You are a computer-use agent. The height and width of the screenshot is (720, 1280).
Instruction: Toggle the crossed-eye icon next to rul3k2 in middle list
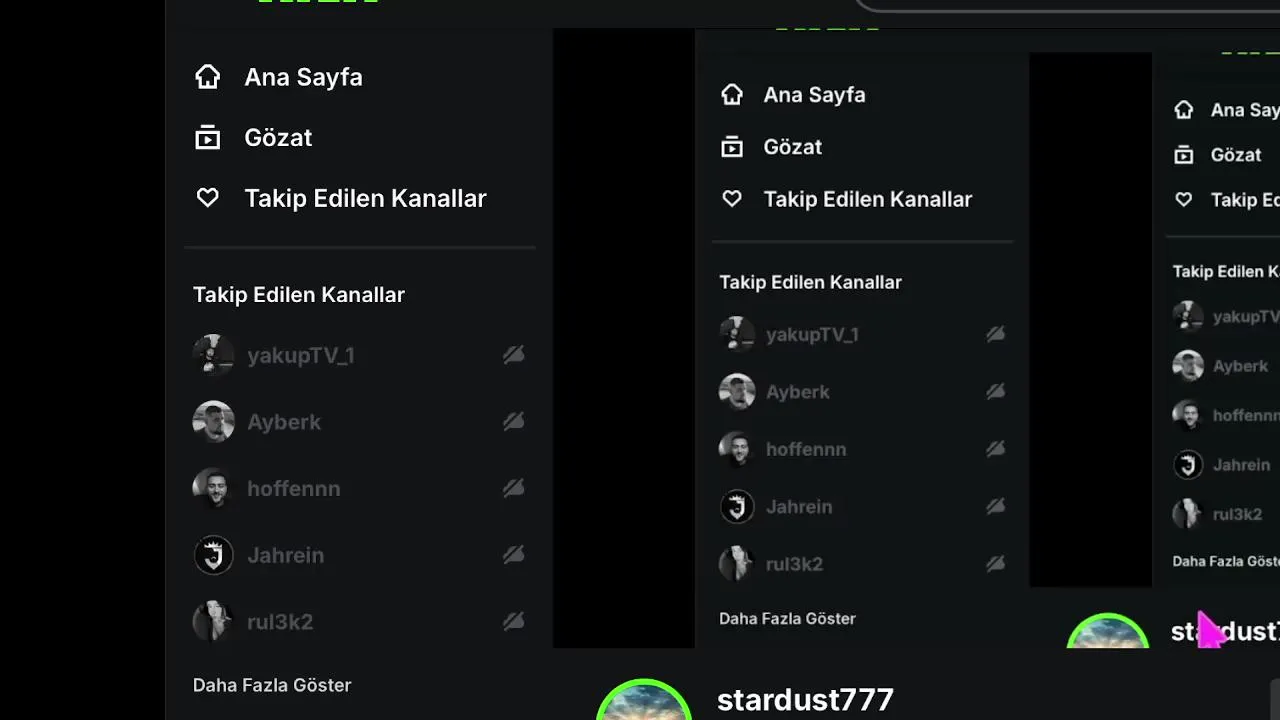(995, 564)
